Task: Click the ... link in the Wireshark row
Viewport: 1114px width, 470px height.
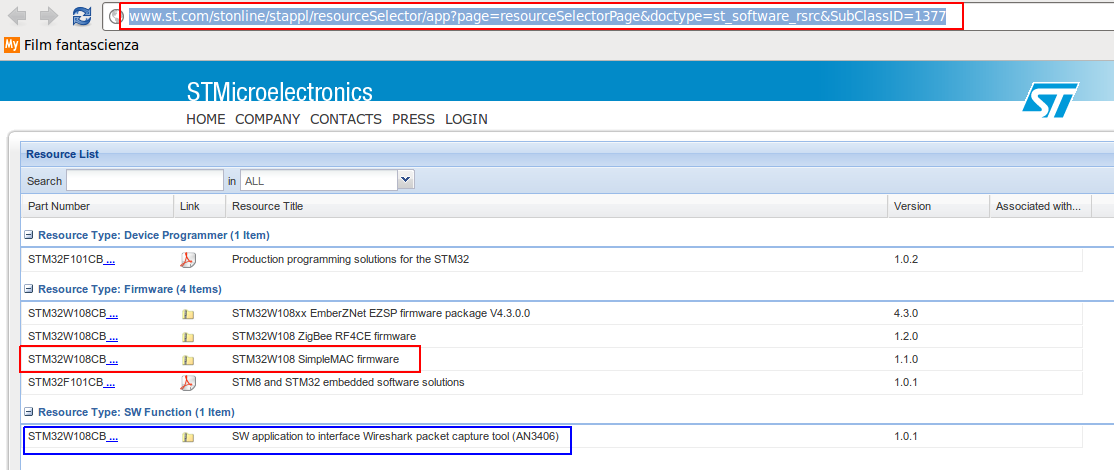Action: coord(112,437)
